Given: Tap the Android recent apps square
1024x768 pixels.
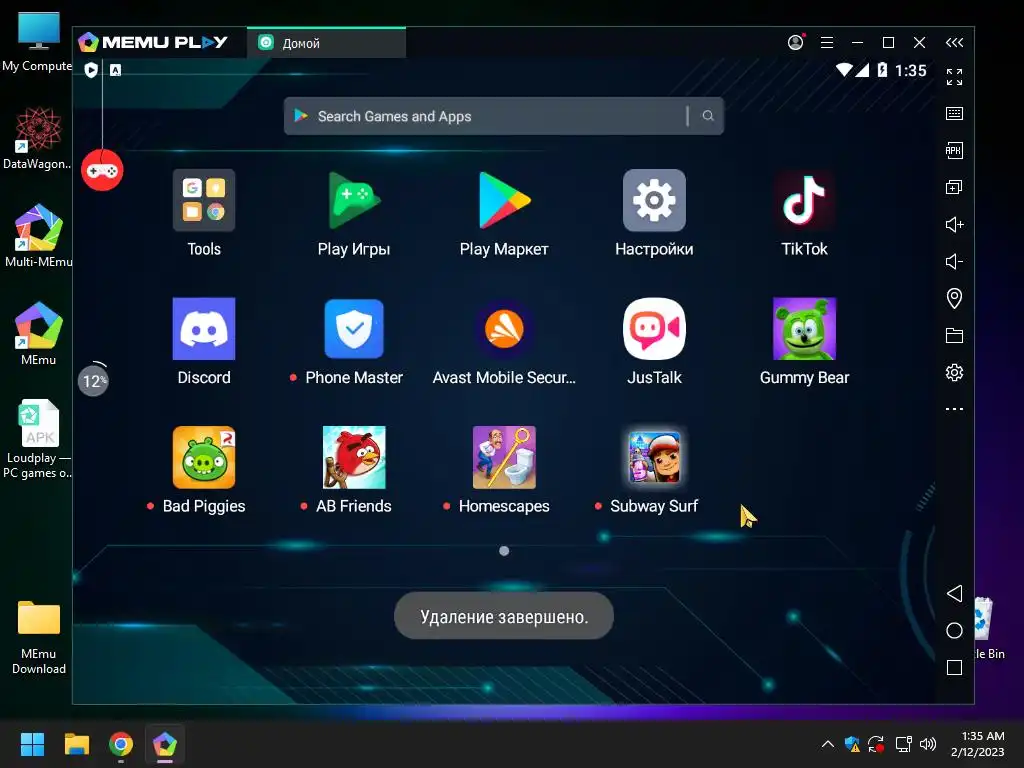Looking at the screenshot, I should 954,667.
